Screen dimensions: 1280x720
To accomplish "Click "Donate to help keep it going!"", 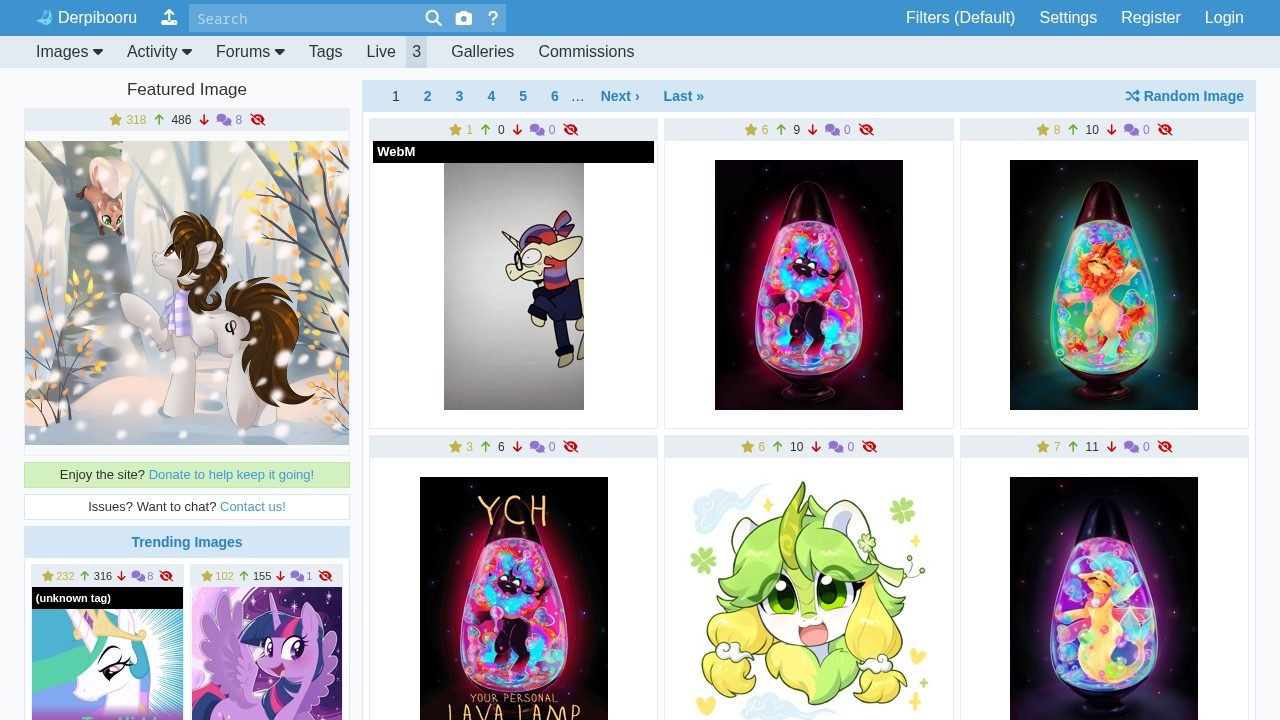I will point(231,475).
